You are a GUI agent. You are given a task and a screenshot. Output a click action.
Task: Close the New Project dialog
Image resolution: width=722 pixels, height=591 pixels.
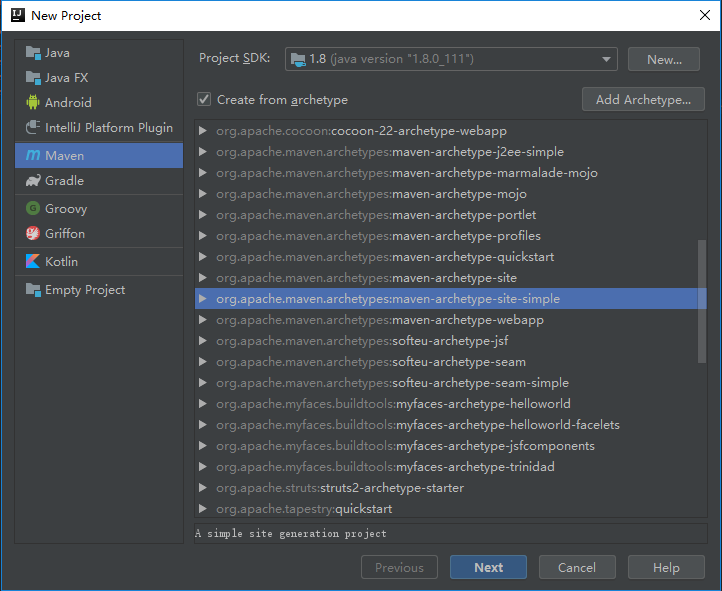[705, 15]
